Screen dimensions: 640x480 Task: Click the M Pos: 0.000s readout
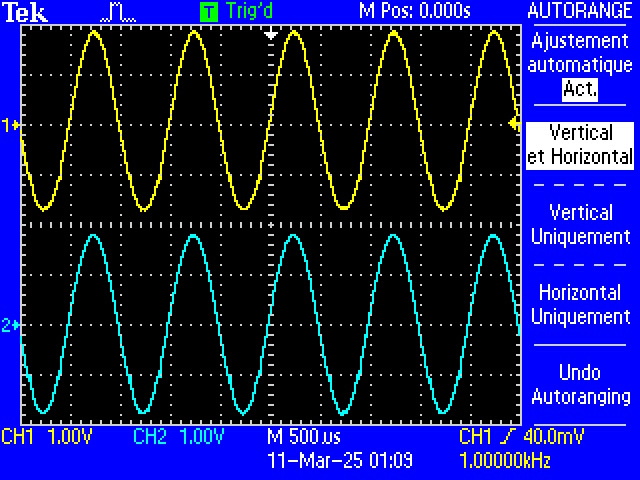click(x=415, y=11)
